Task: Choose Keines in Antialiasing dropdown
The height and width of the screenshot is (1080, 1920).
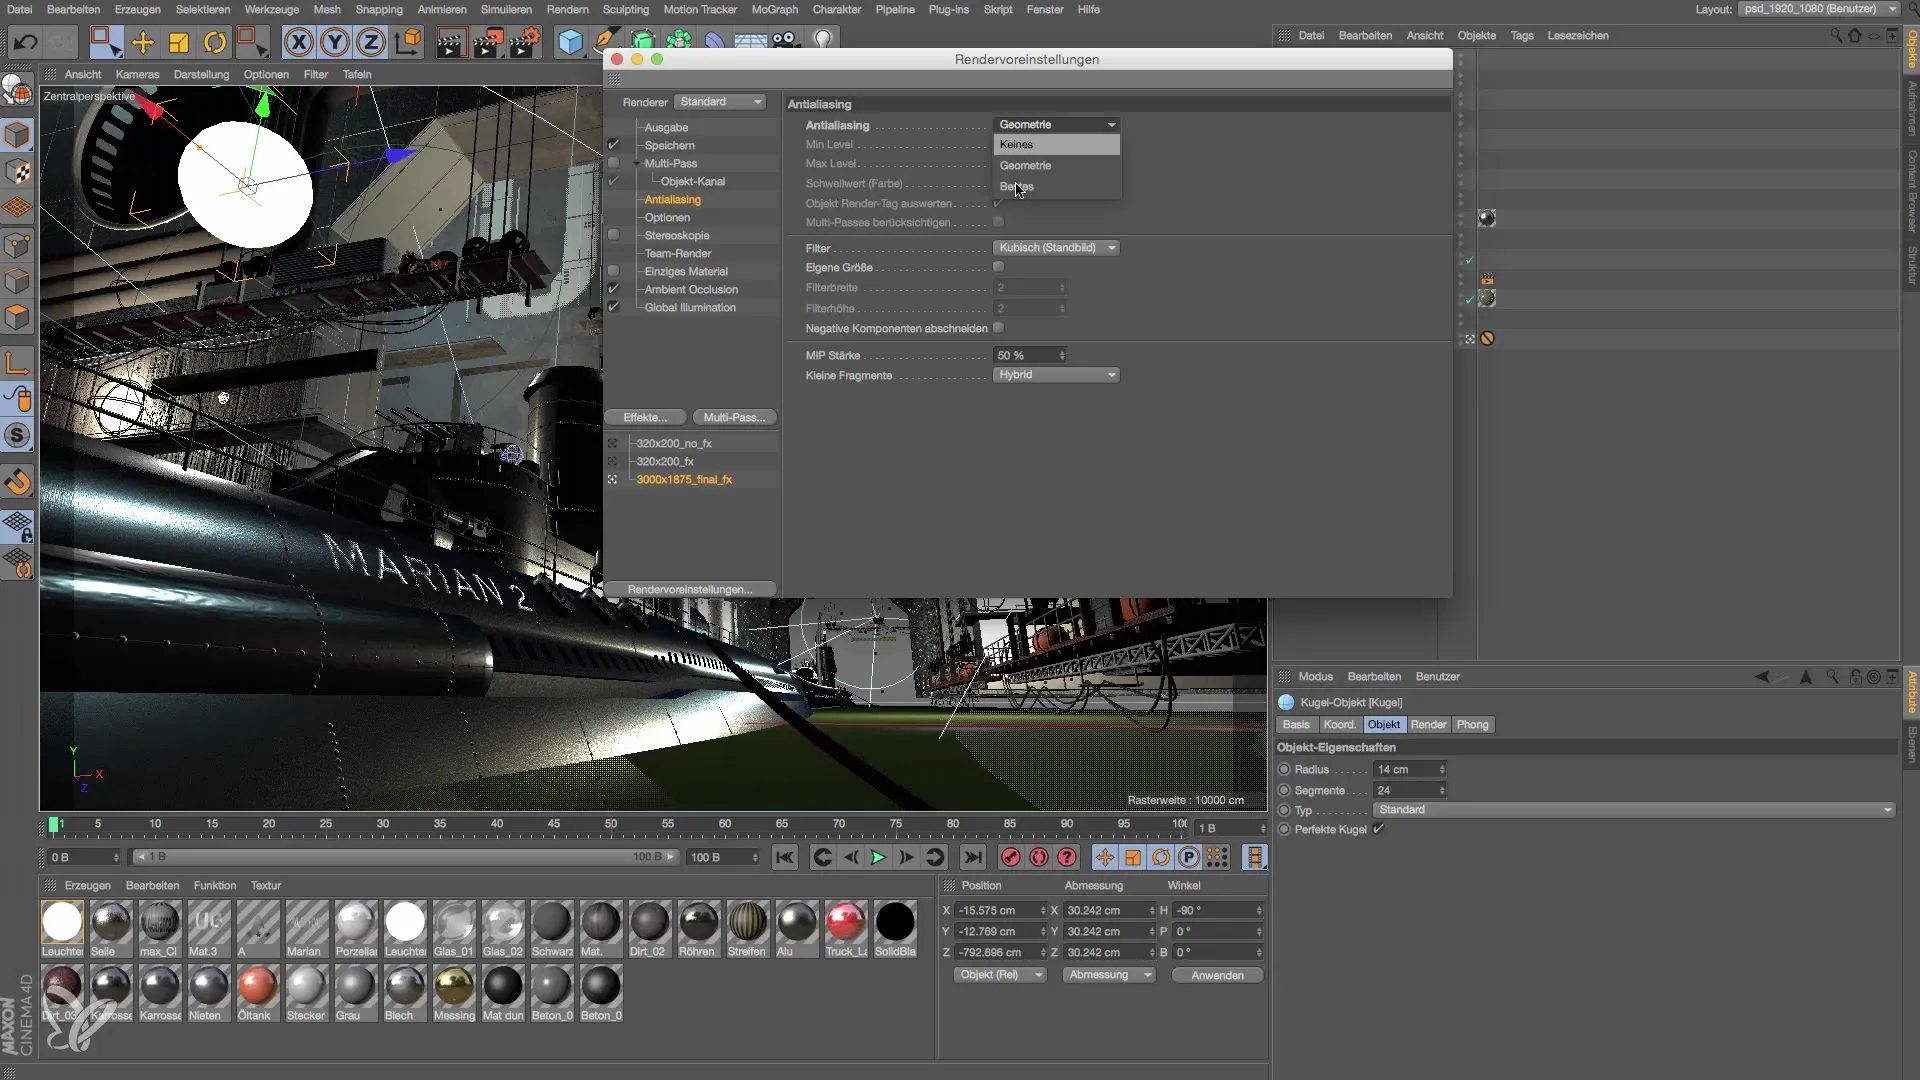Action: coord(1056,145)
